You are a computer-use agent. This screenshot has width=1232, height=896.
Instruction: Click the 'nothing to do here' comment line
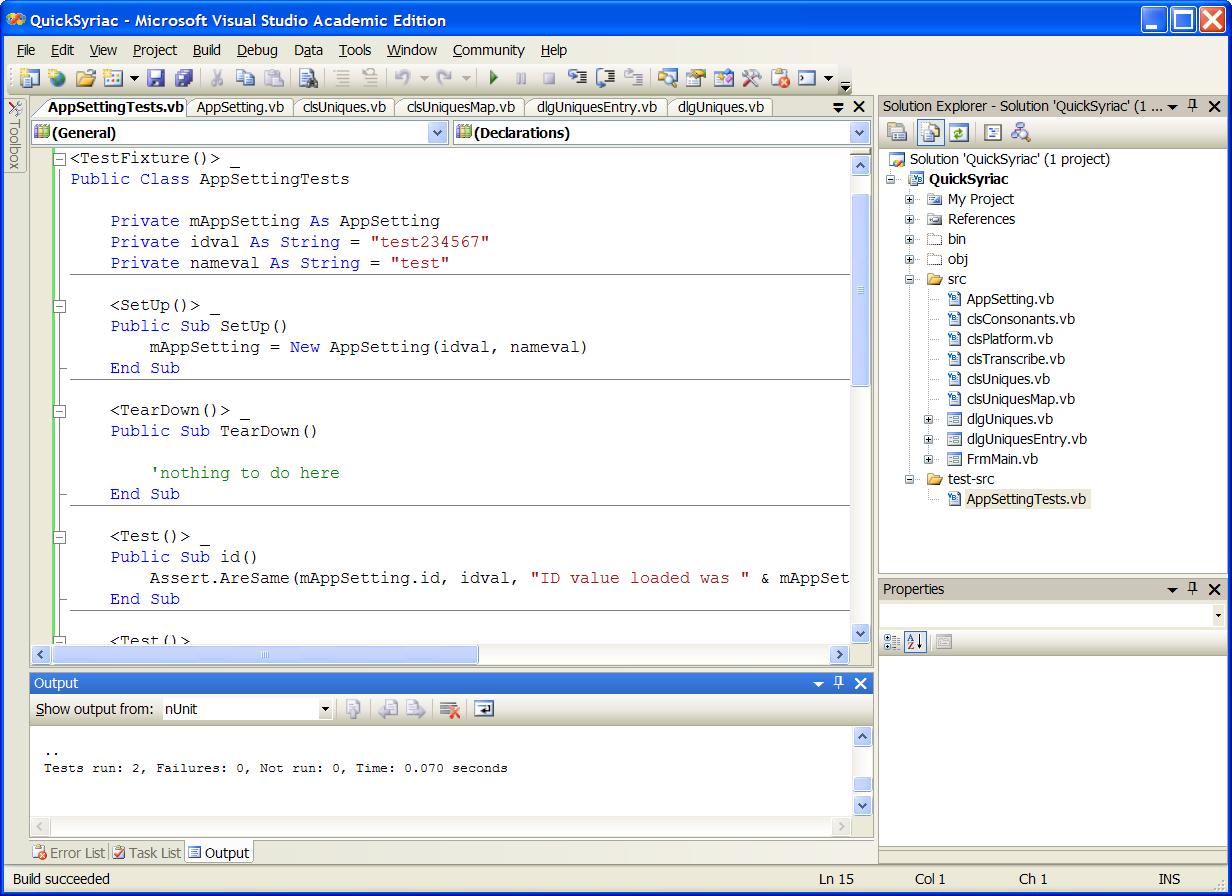pyautogui.click(x=245, y=473)
